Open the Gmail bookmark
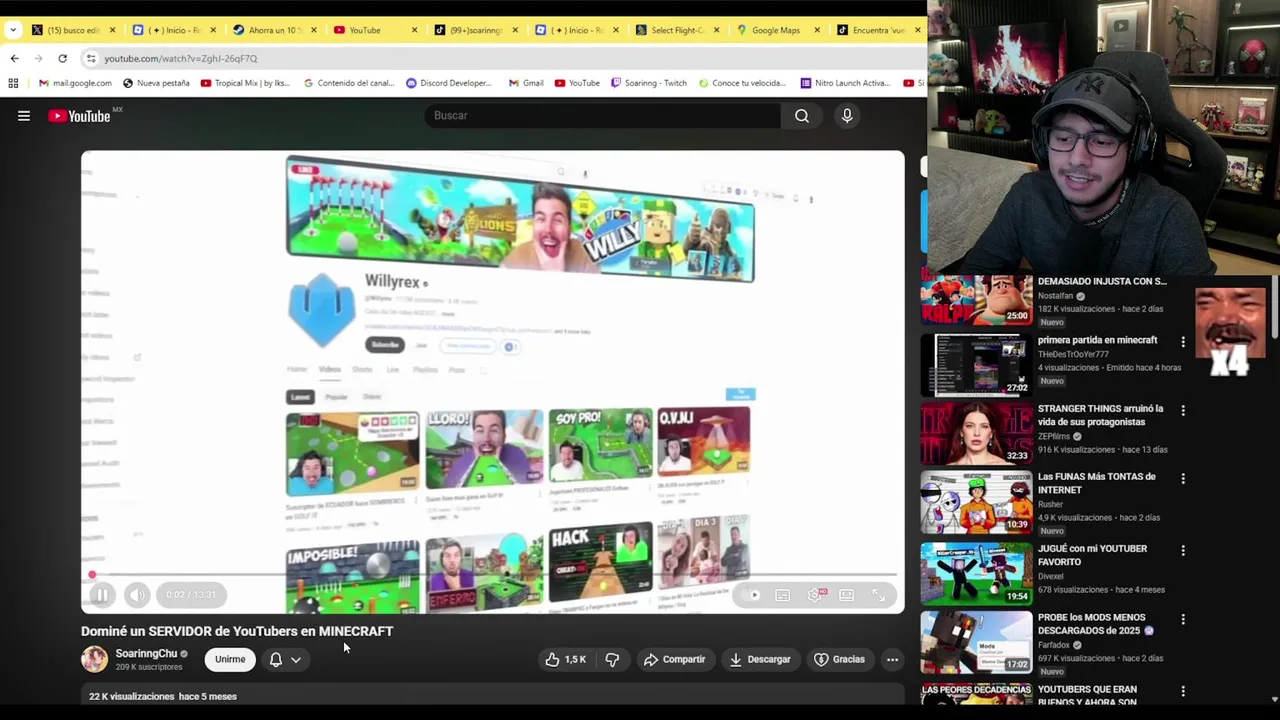Viewport: 1280px width, 720px height. coord(526,83)
